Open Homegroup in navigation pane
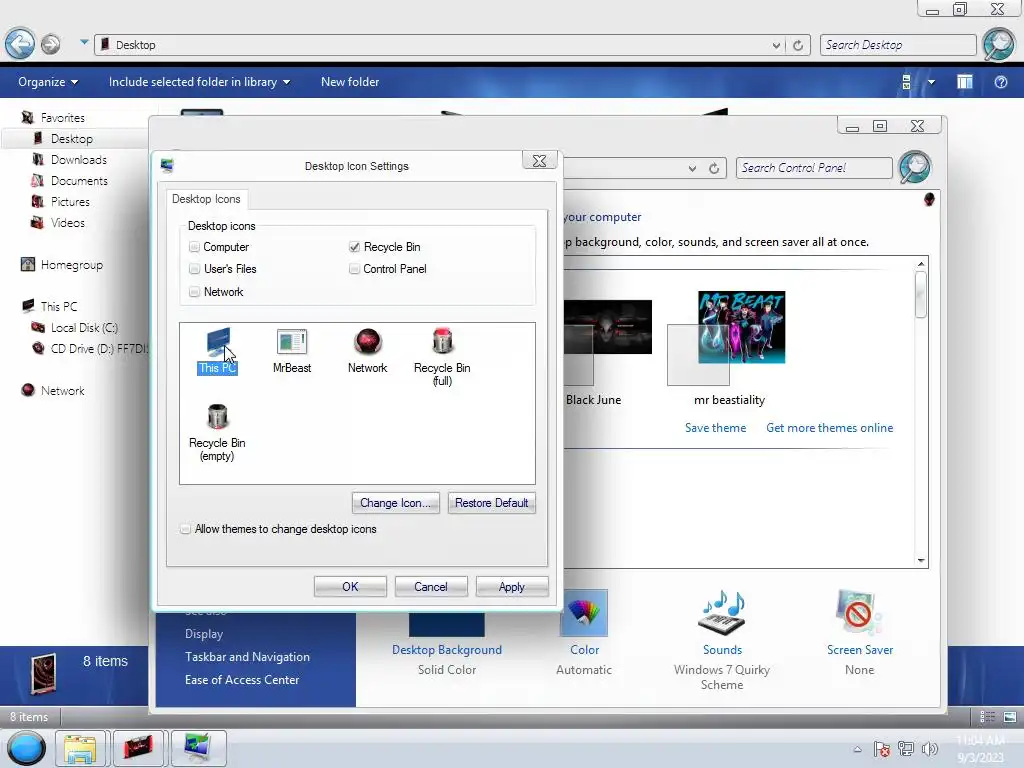 (72, 264)
